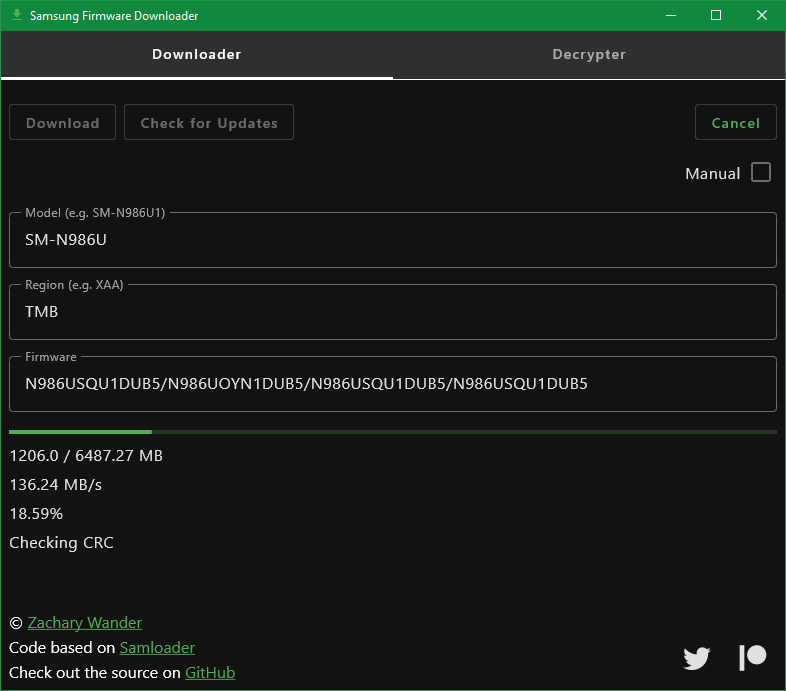This screenshot has width=786, height=691.
Task: Maximize the Samsung Firmware Downloader window
Action: coord(716,16)
